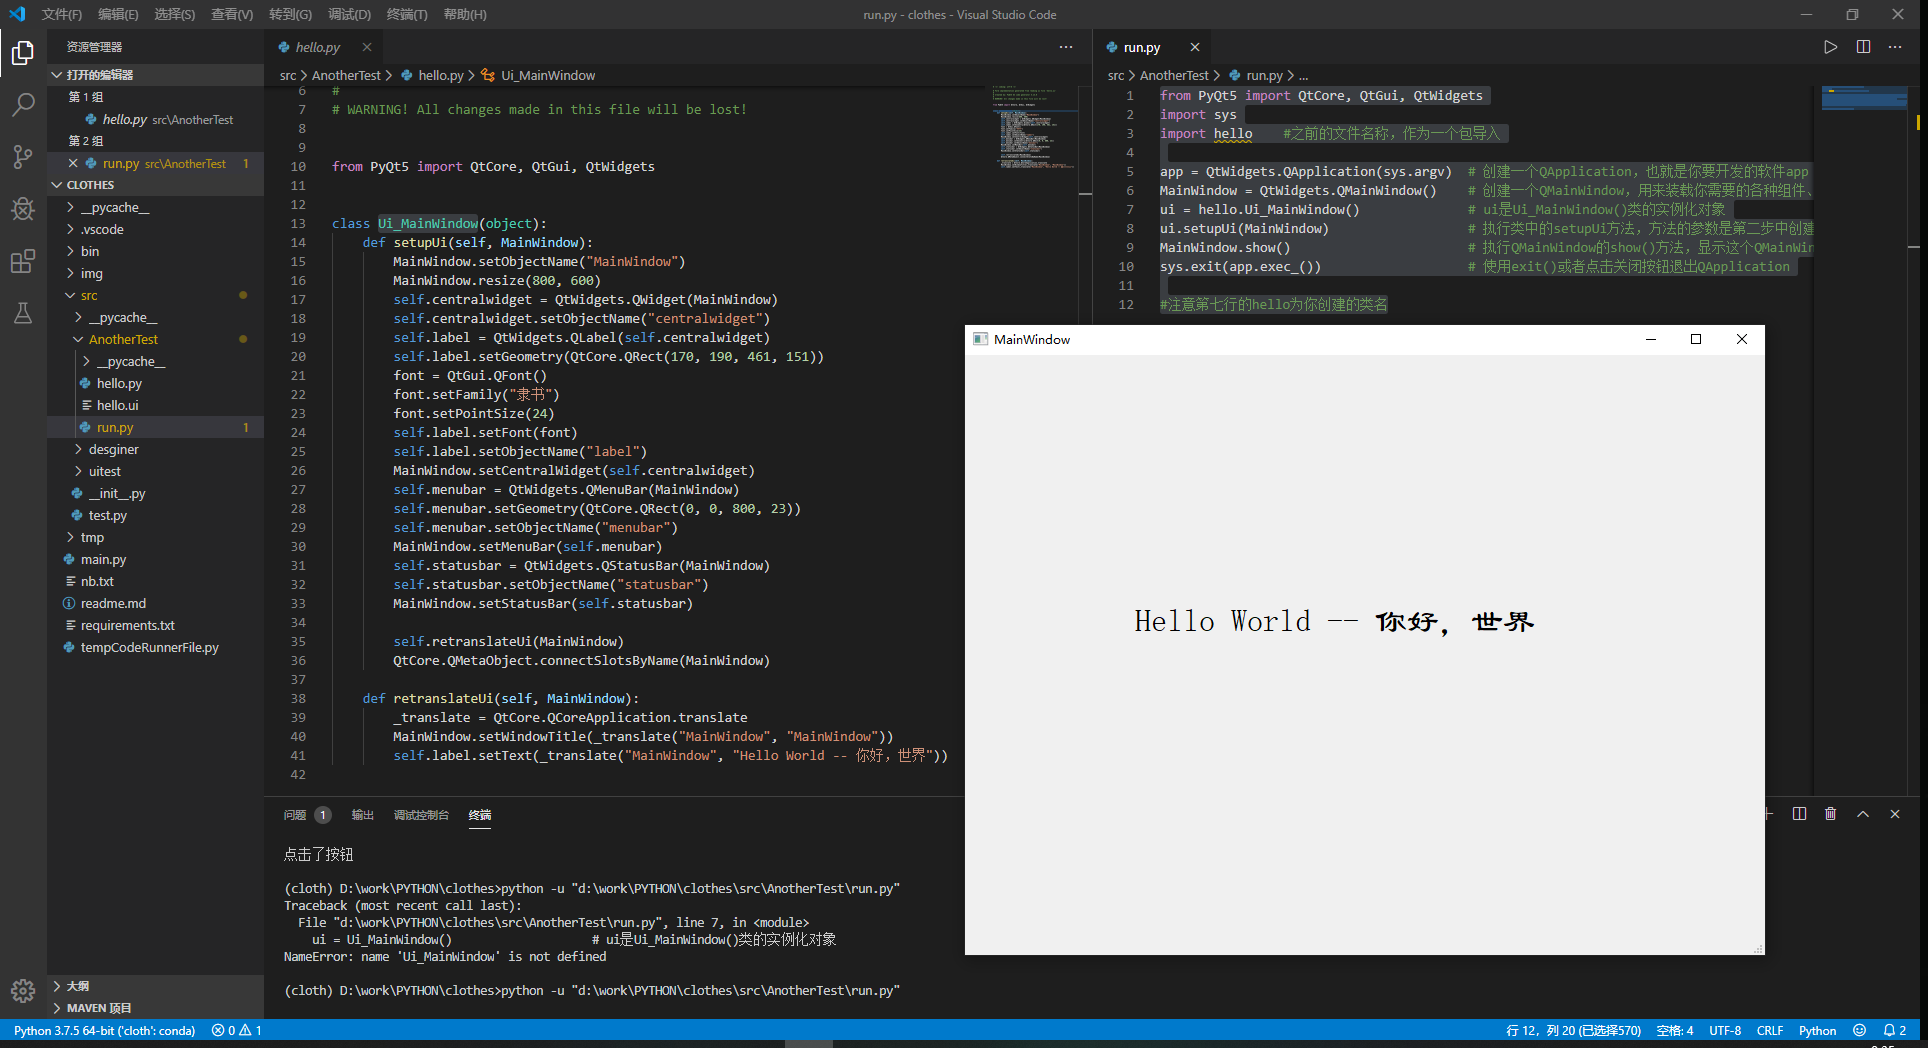Open the Selection menu 选择(S)
This screenshot has height=1048, width=1928.
click(175, 14)
